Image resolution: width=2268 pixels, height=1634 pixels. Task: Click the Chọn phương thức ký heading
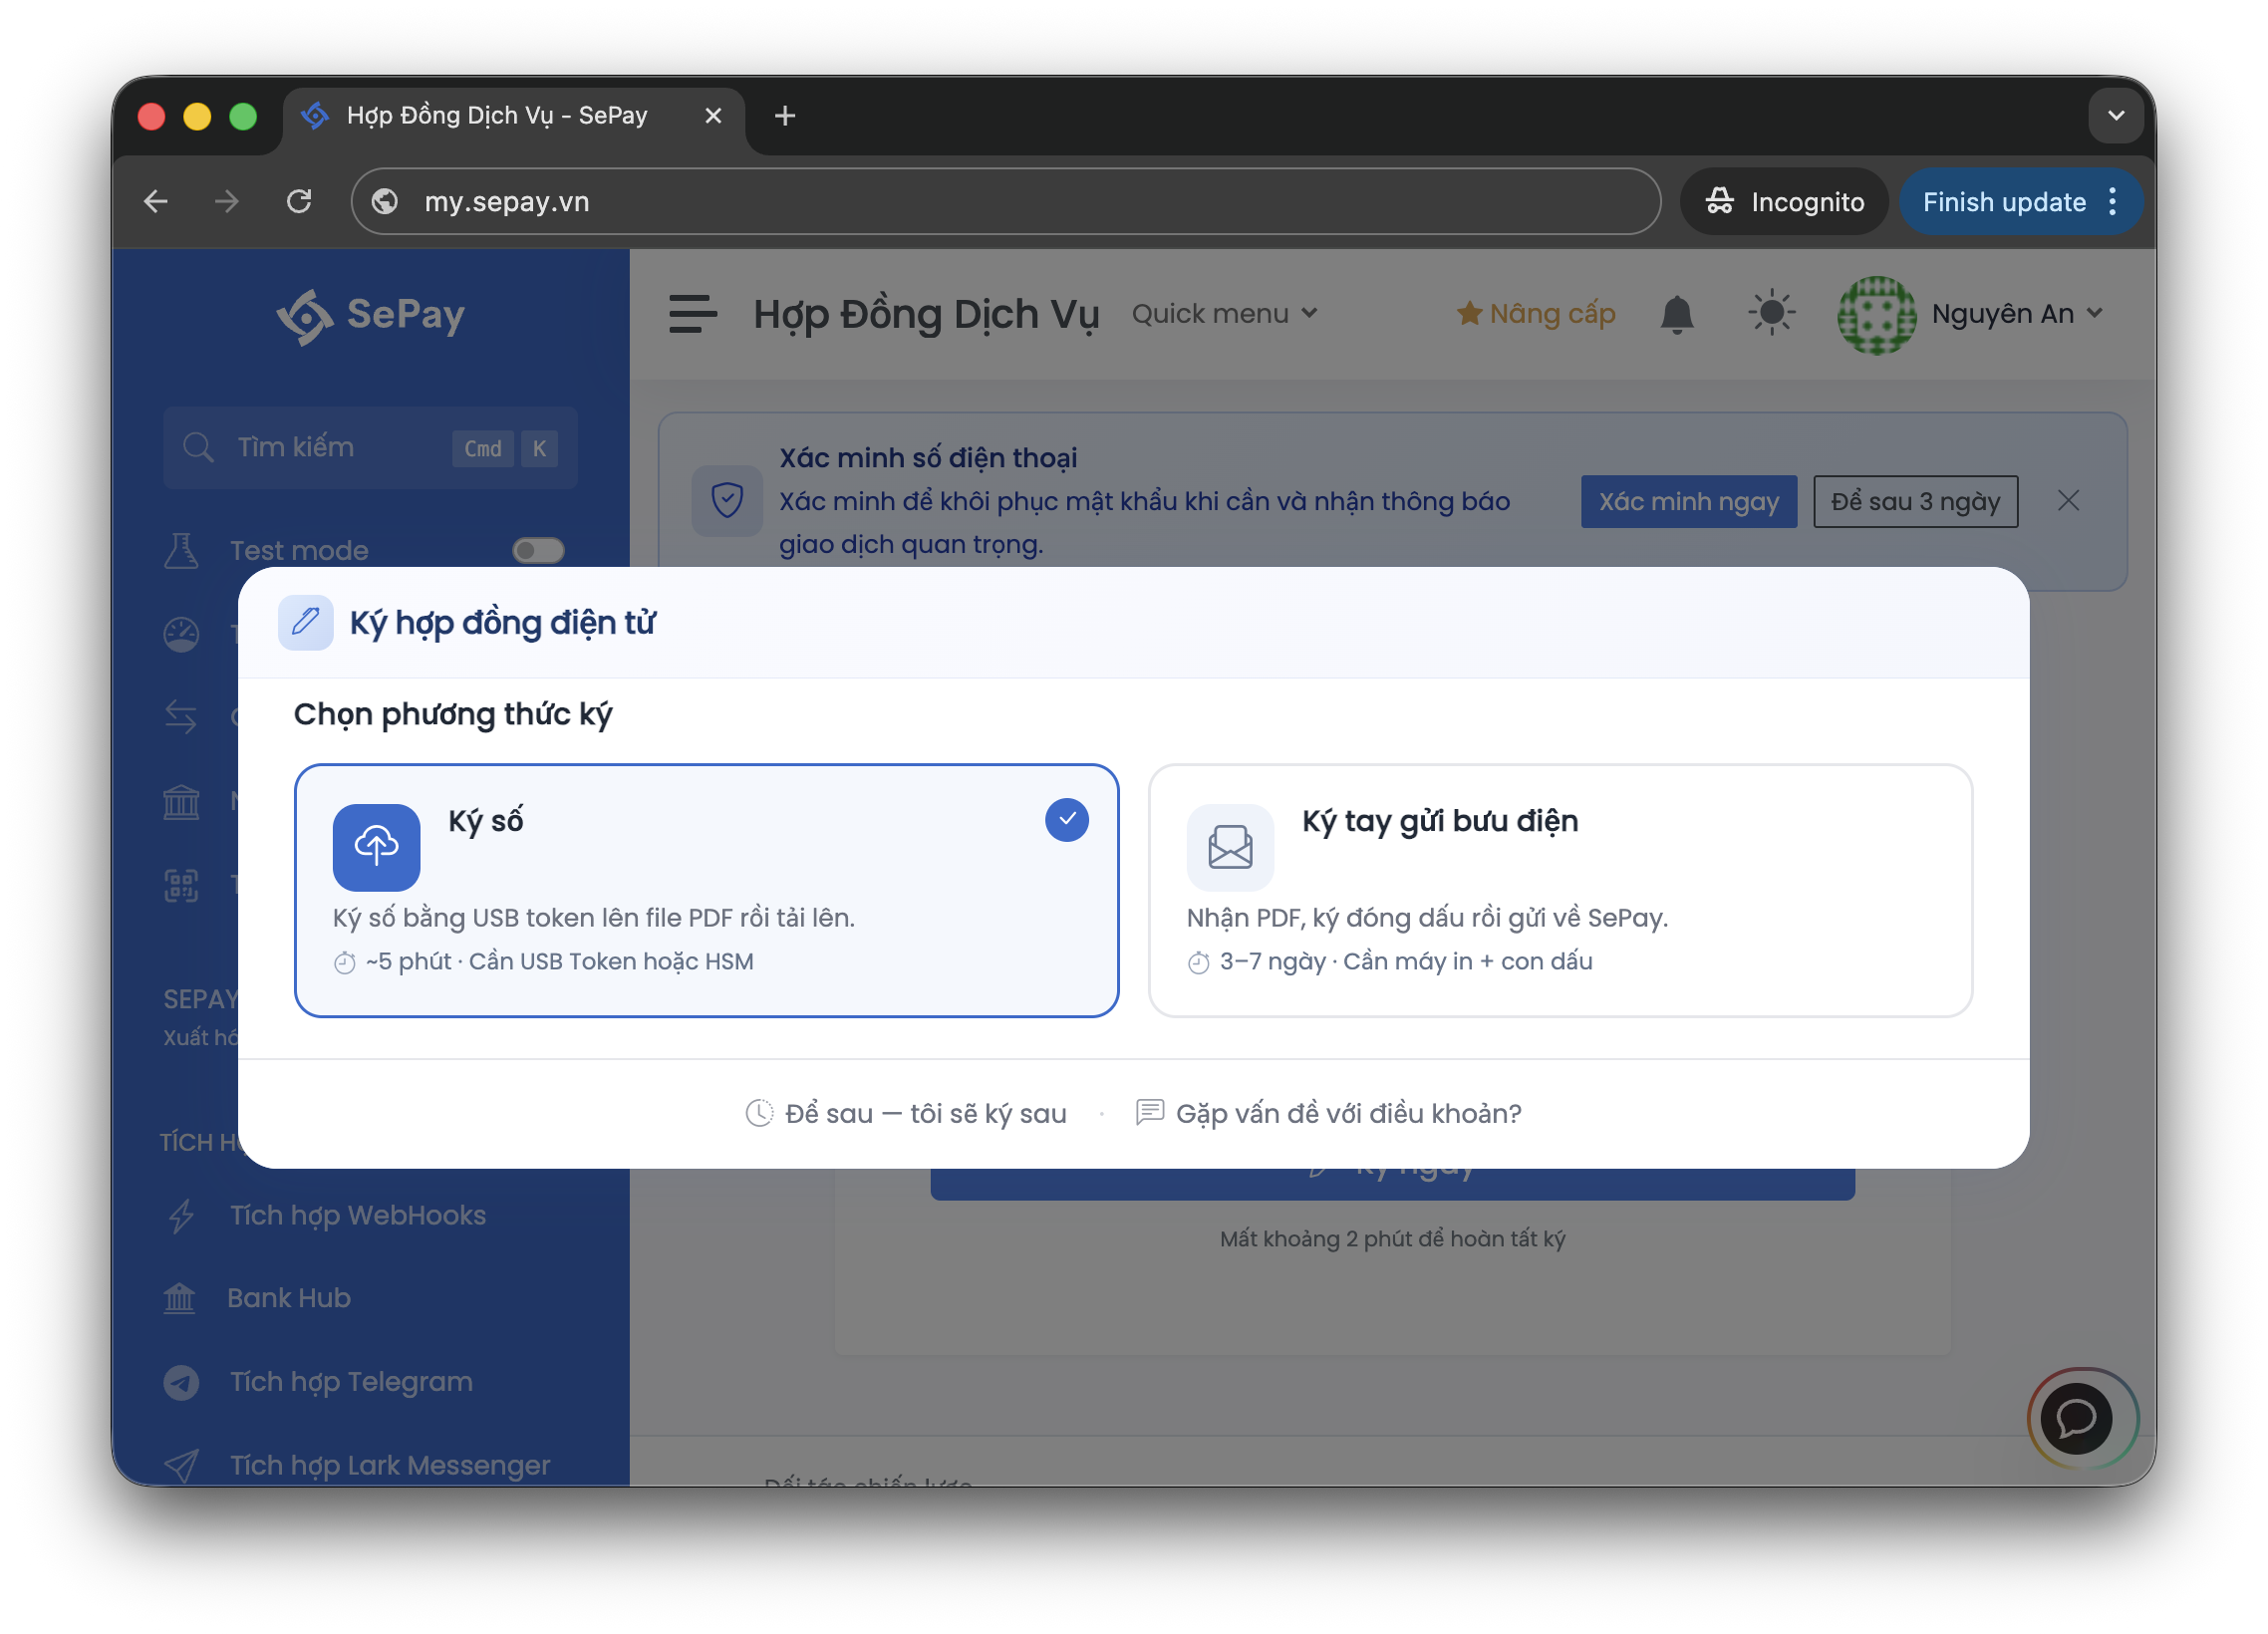tap(453, 714)
